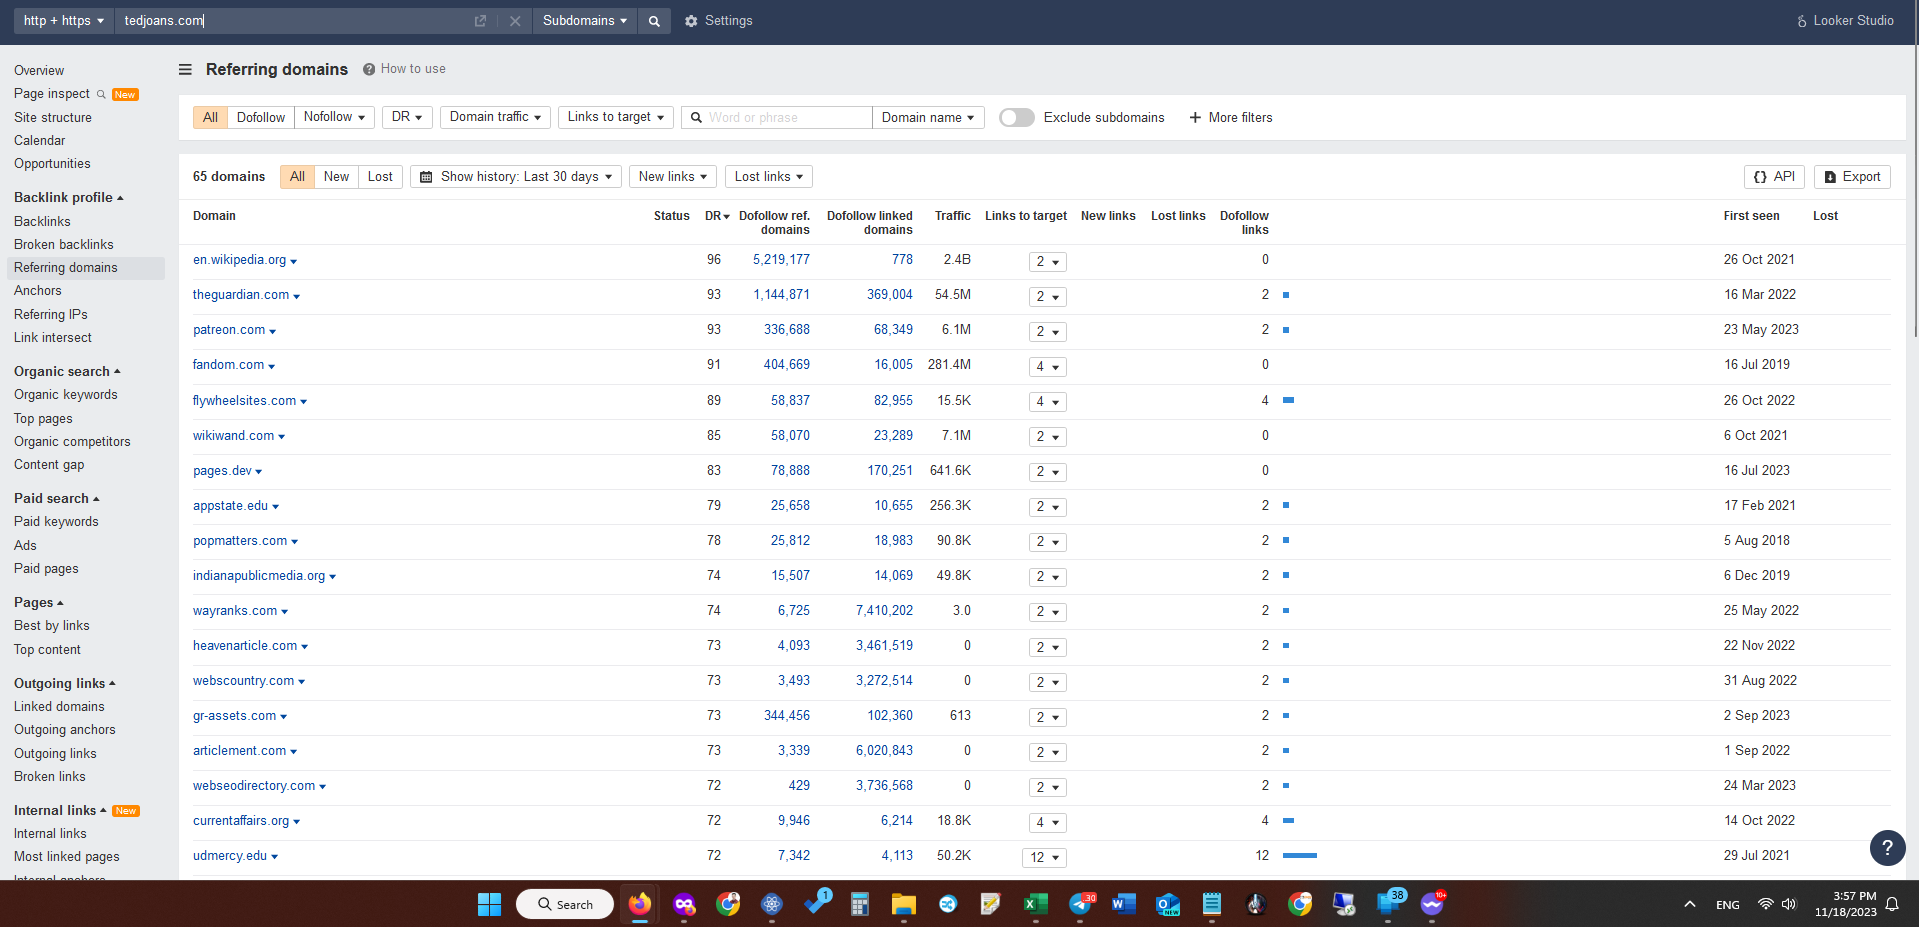Sort by First seen column
Screen dimensions: 1919x927
pyautogui.click(x=1751, y=216)
